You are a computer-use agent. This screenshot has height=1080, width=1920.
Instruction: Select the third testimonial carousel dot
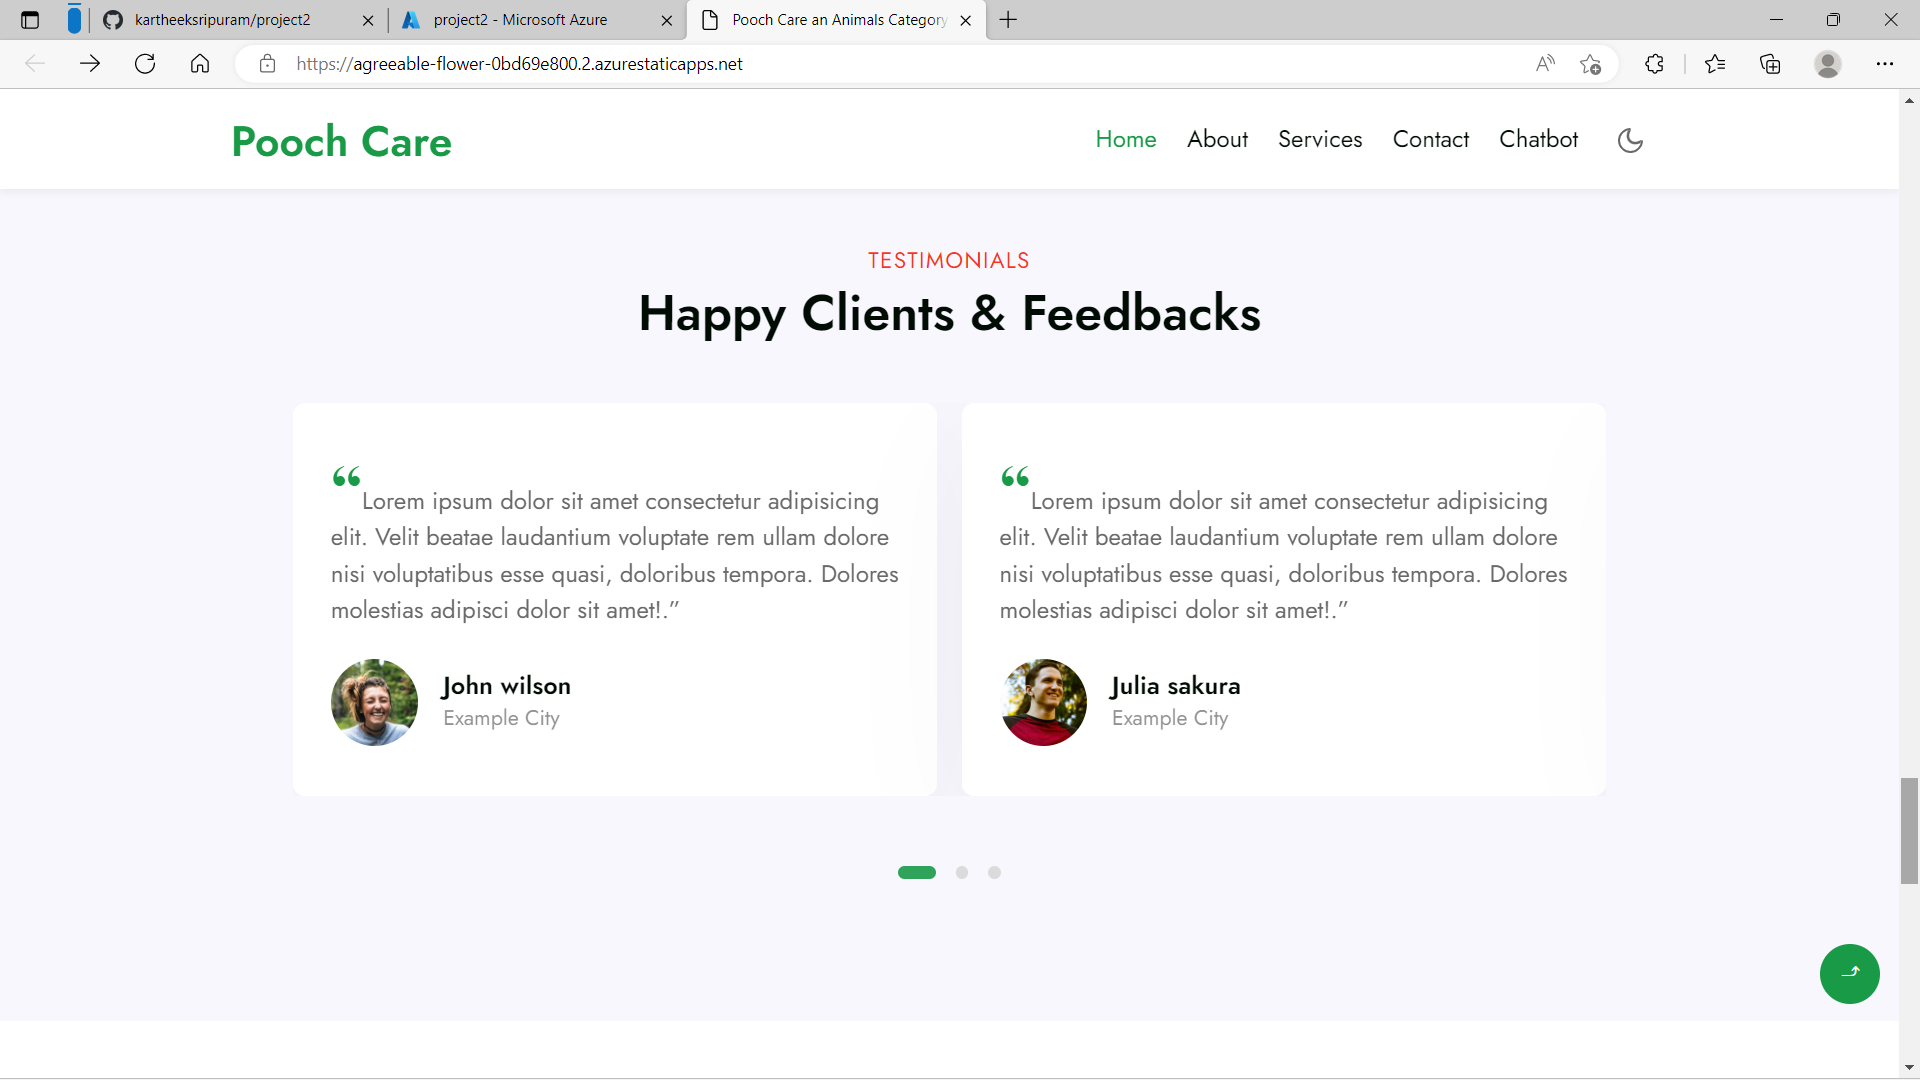(994, 872)
